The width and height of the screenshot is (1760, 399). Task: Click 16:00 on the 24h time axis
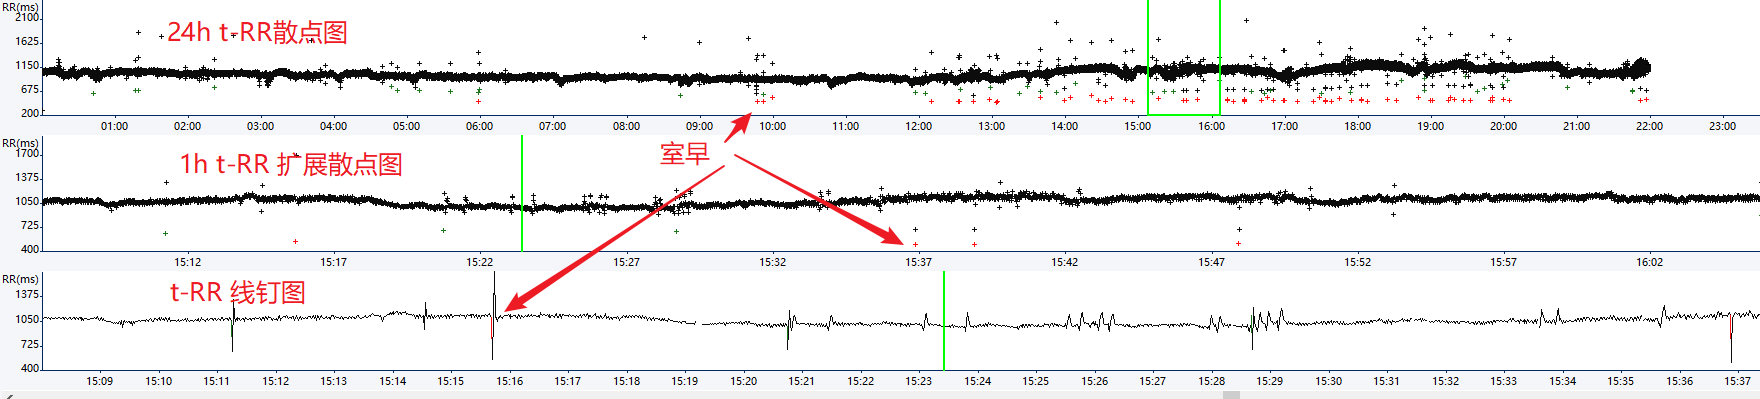point(1212,126)
